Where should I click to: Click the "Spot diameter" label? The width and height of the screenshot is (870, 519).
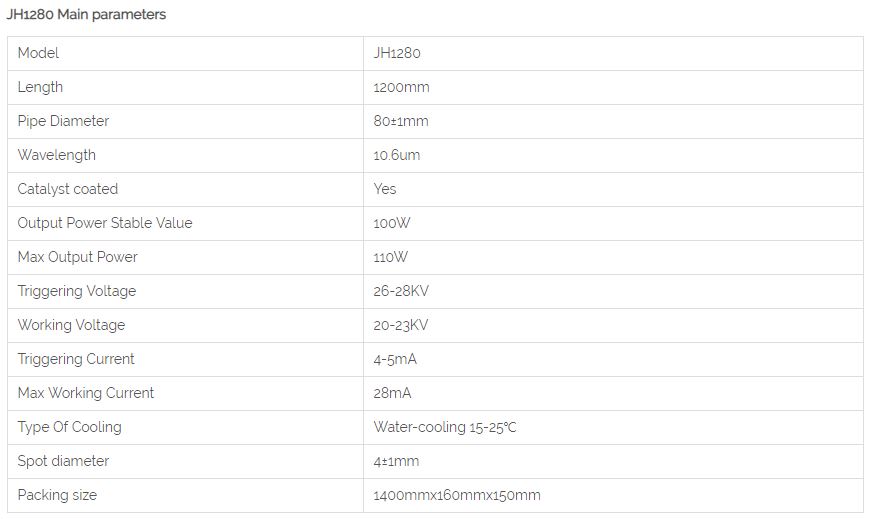pos(63,461)
